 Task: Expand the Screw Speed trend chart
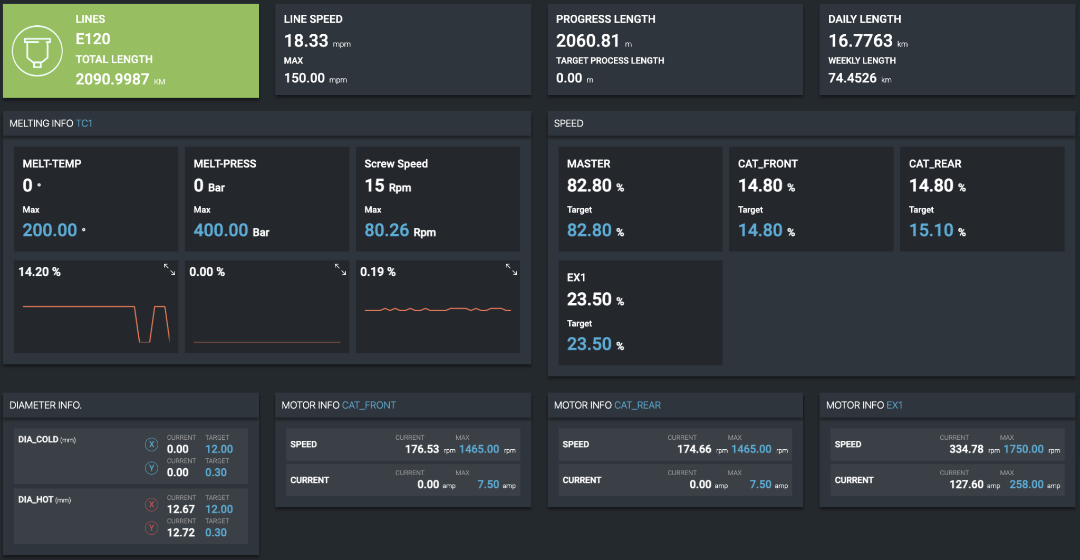point(511,270)
